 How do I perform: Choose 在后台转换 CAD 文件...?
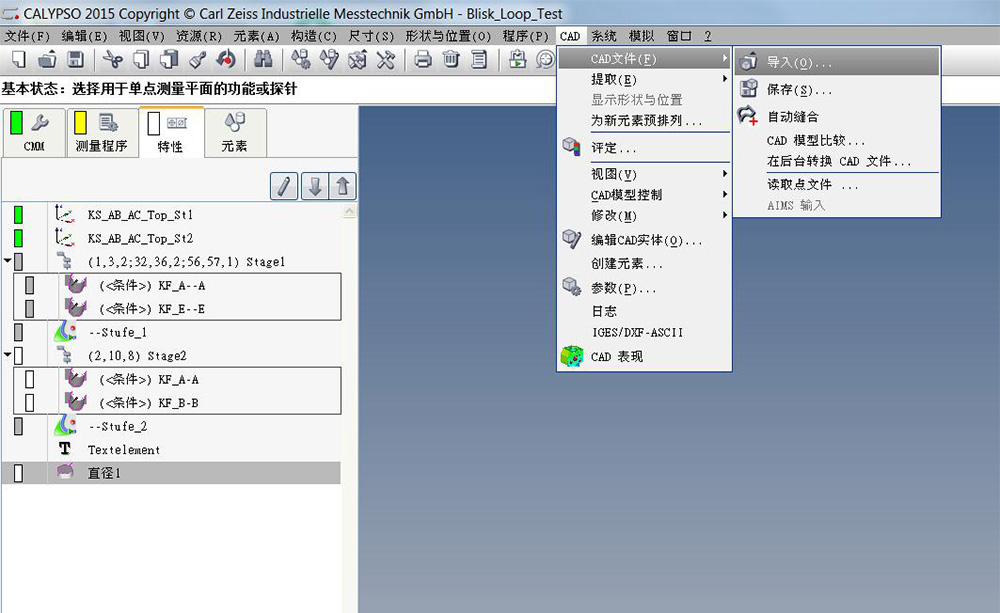click(x=837, y=161)
